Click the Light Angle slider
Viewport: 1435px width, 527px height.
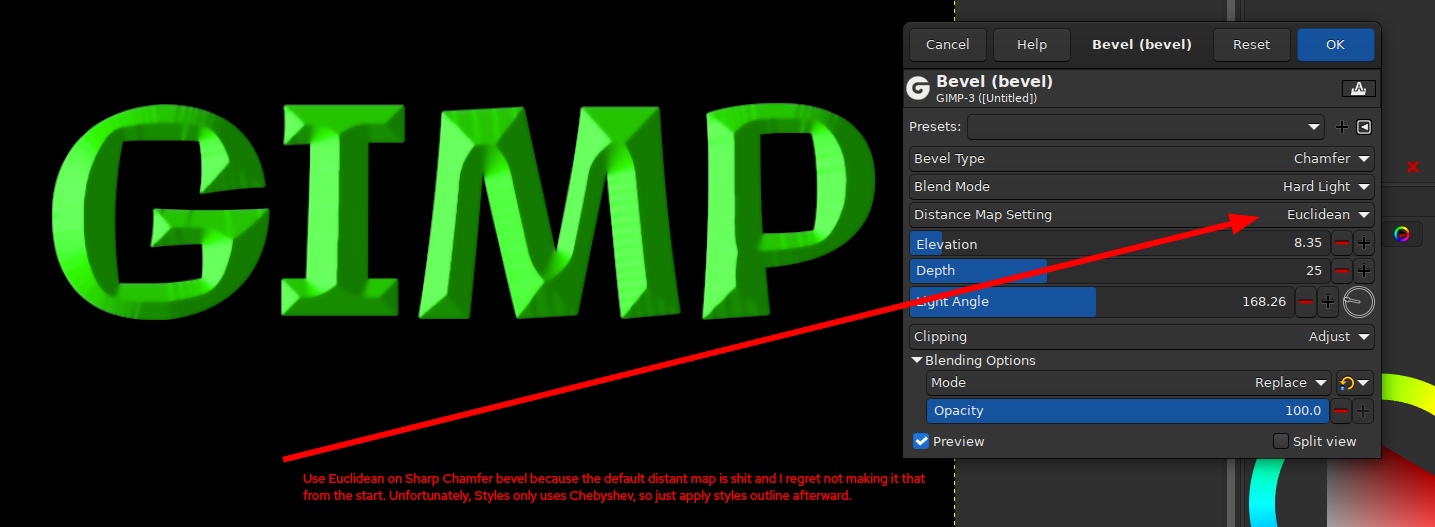pos(1101,301)
